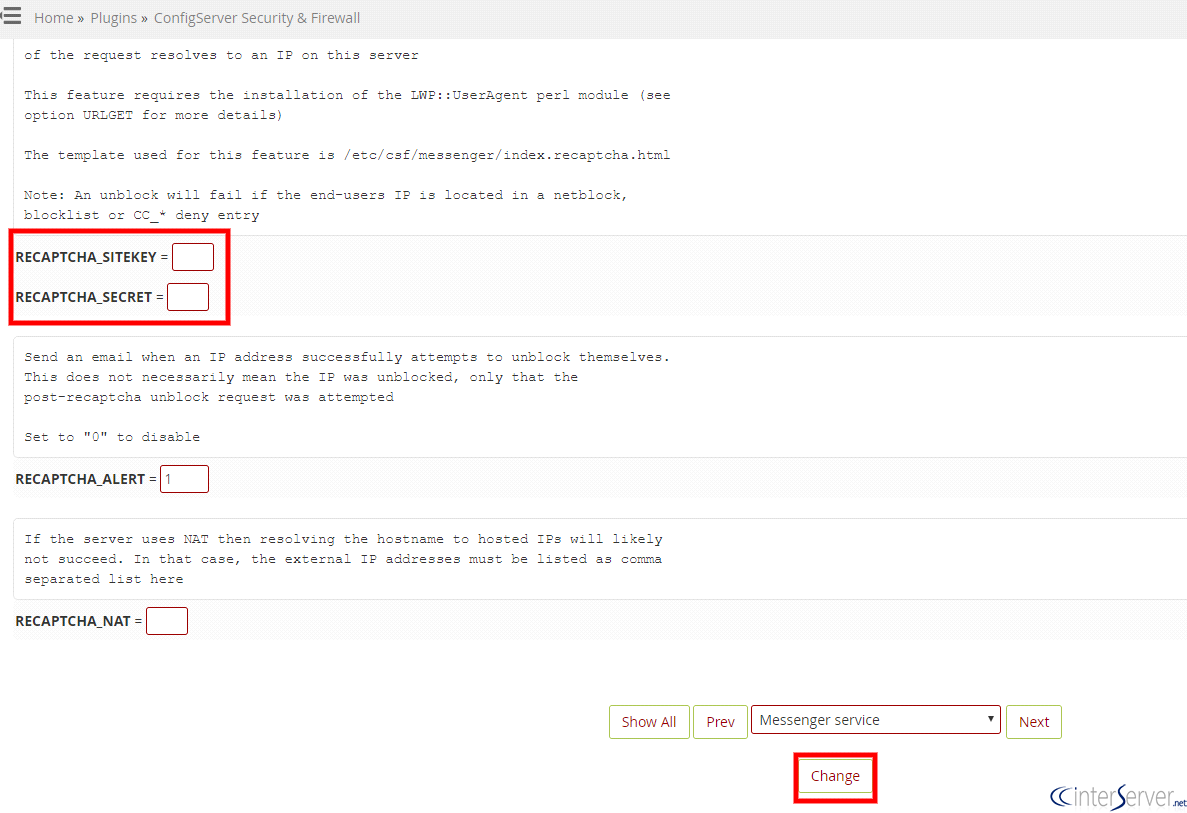Click 'Send an email when an IP' description
The image size is (1187, 813).
point(347,377)
